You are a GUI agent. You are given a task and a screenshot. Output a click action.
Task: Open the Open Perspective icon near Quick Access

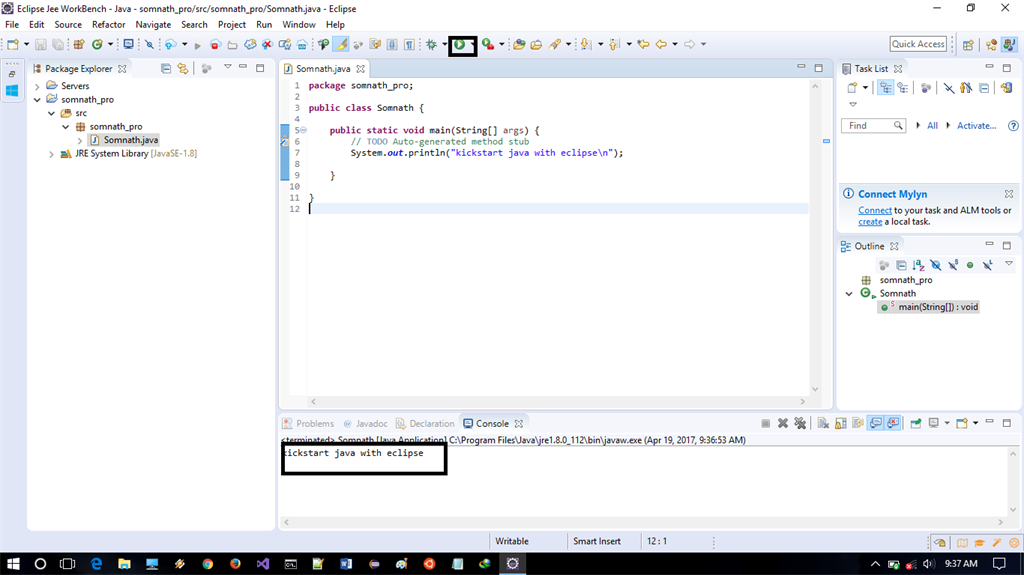pos(968,44)
